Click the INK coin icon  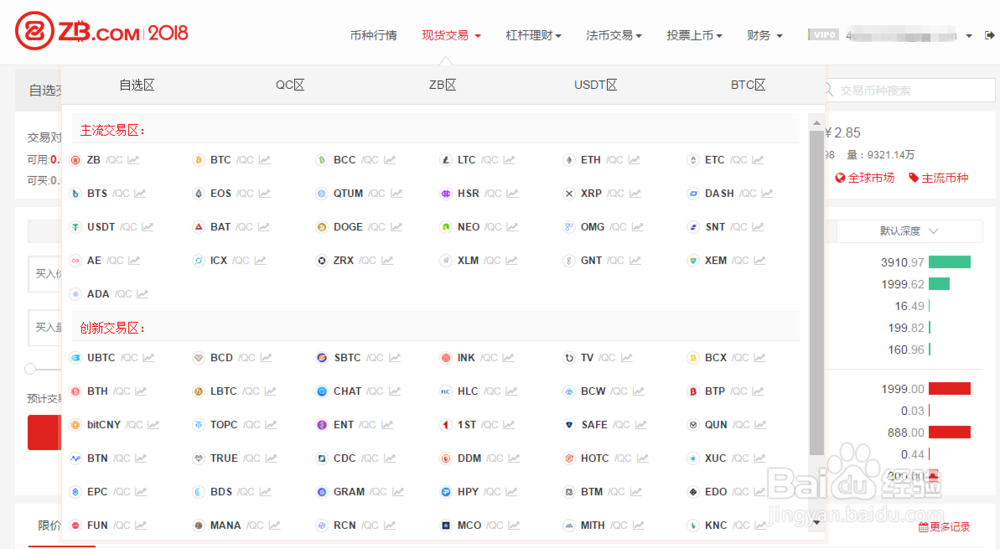446,358
